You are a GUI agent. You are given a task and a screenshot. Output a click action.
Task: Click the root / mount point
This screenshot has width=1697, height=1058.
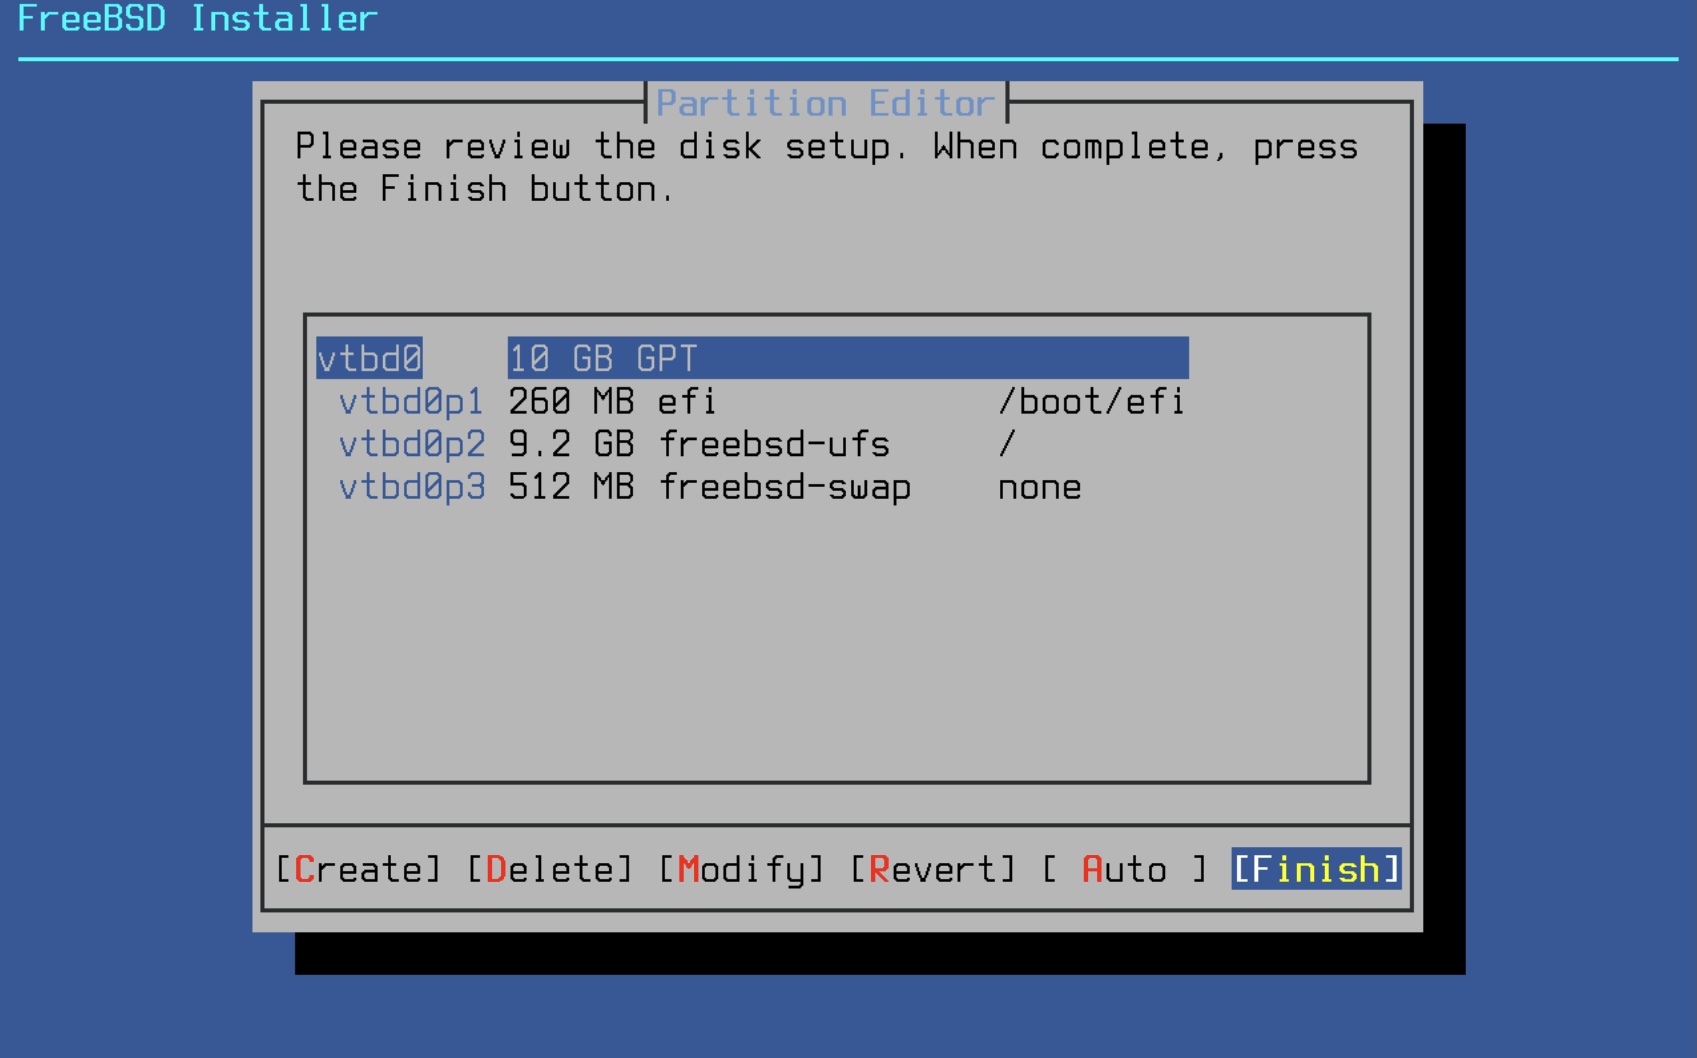click(1007, 444)
